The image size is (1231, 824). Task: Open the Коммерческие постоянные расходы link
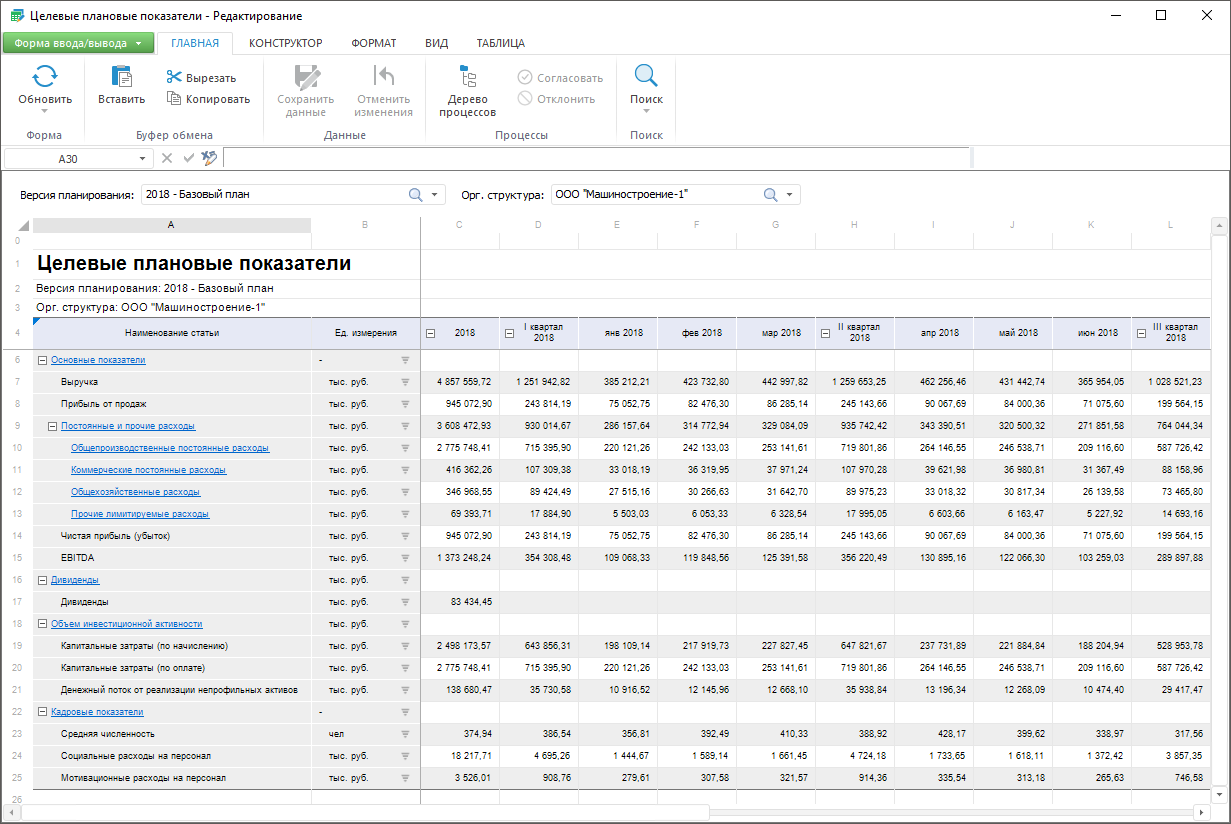pos(148,470)
